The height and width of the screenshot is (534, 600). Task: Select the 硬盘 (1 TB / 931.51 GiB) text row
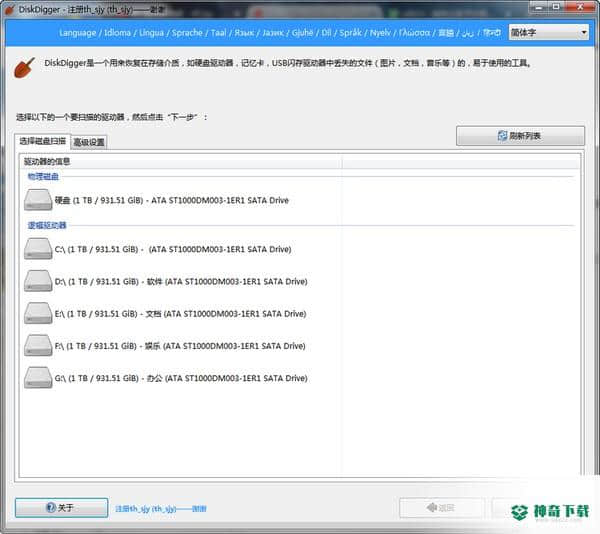[x=171, y=200]
